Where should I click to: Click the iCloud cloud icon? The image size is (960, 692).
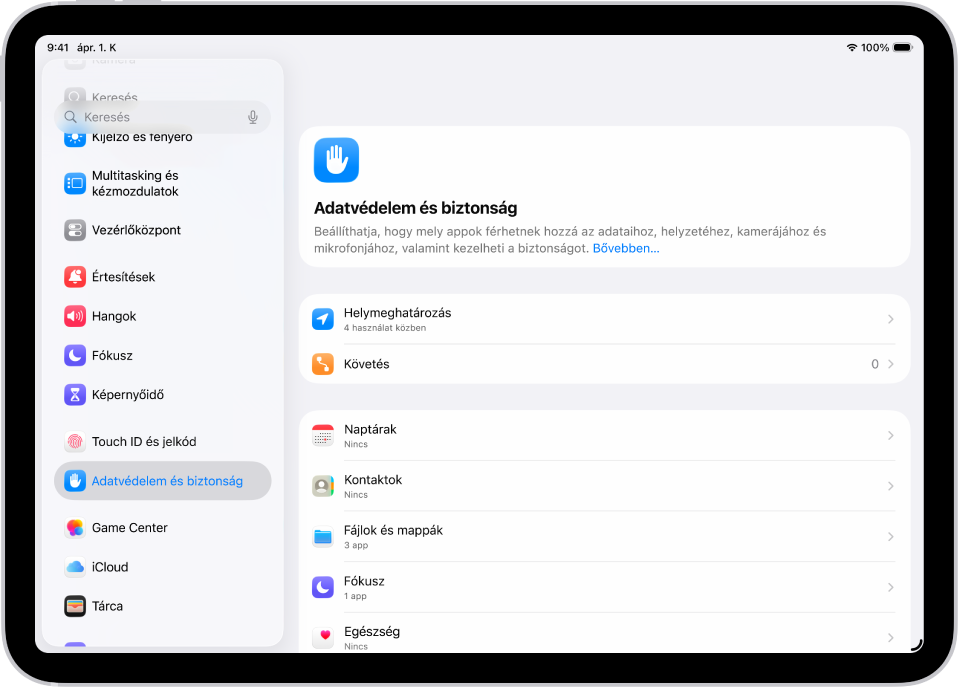[75, 567]
